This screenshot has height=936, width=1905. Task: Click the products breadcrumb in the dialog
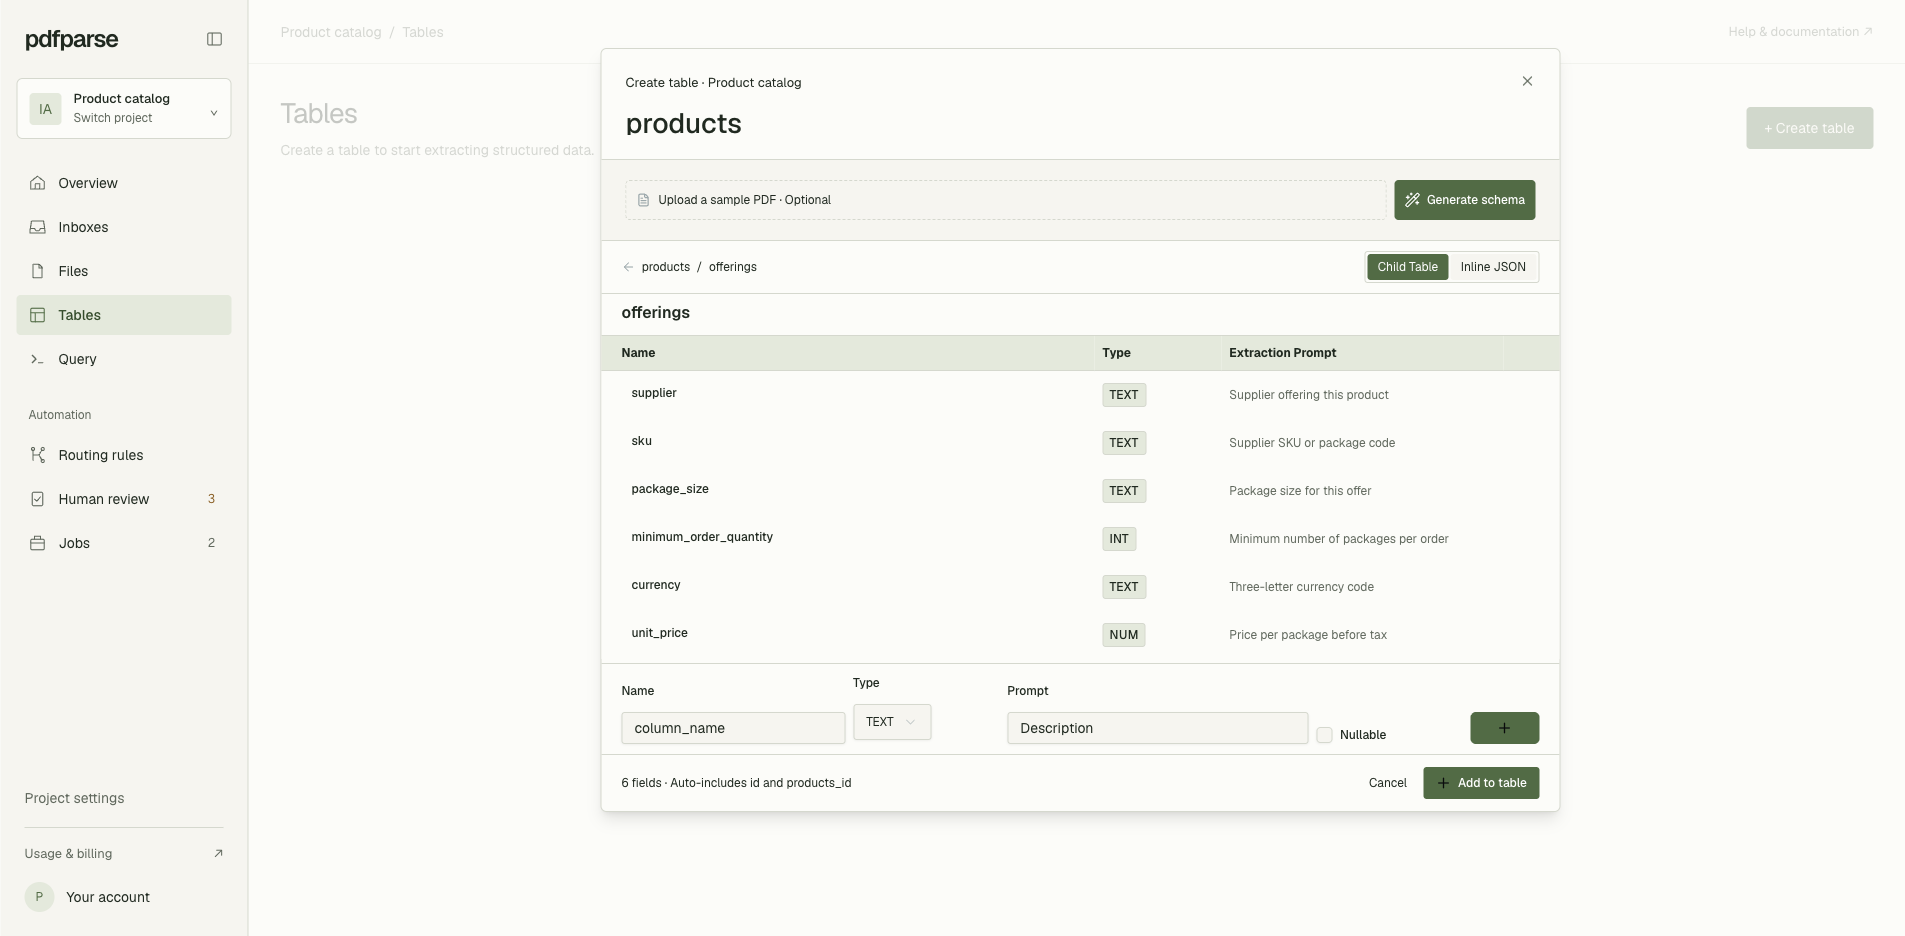point(666,267)
